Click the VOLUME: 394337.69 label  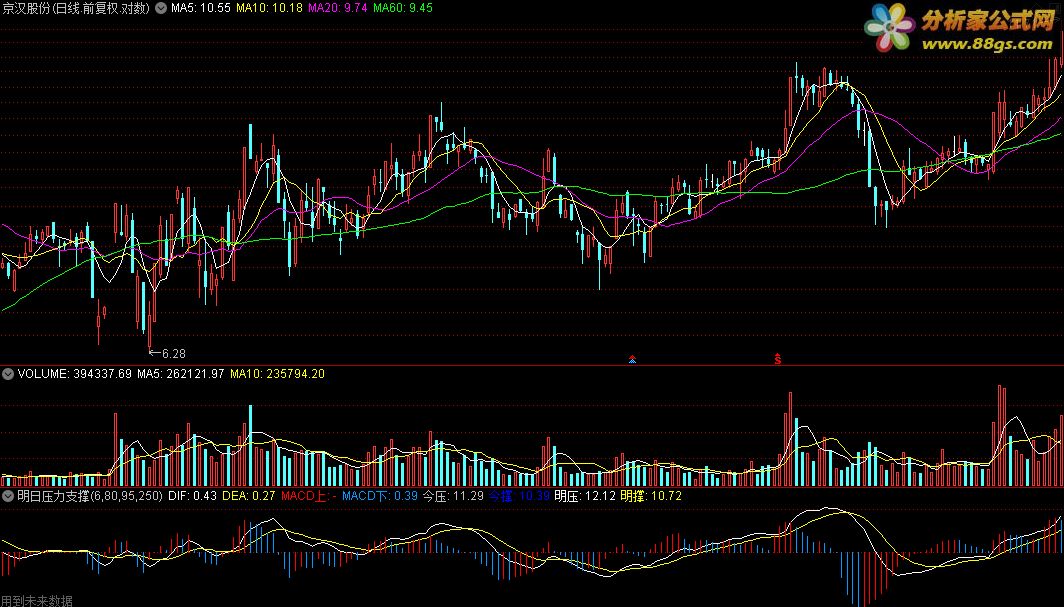75,374
